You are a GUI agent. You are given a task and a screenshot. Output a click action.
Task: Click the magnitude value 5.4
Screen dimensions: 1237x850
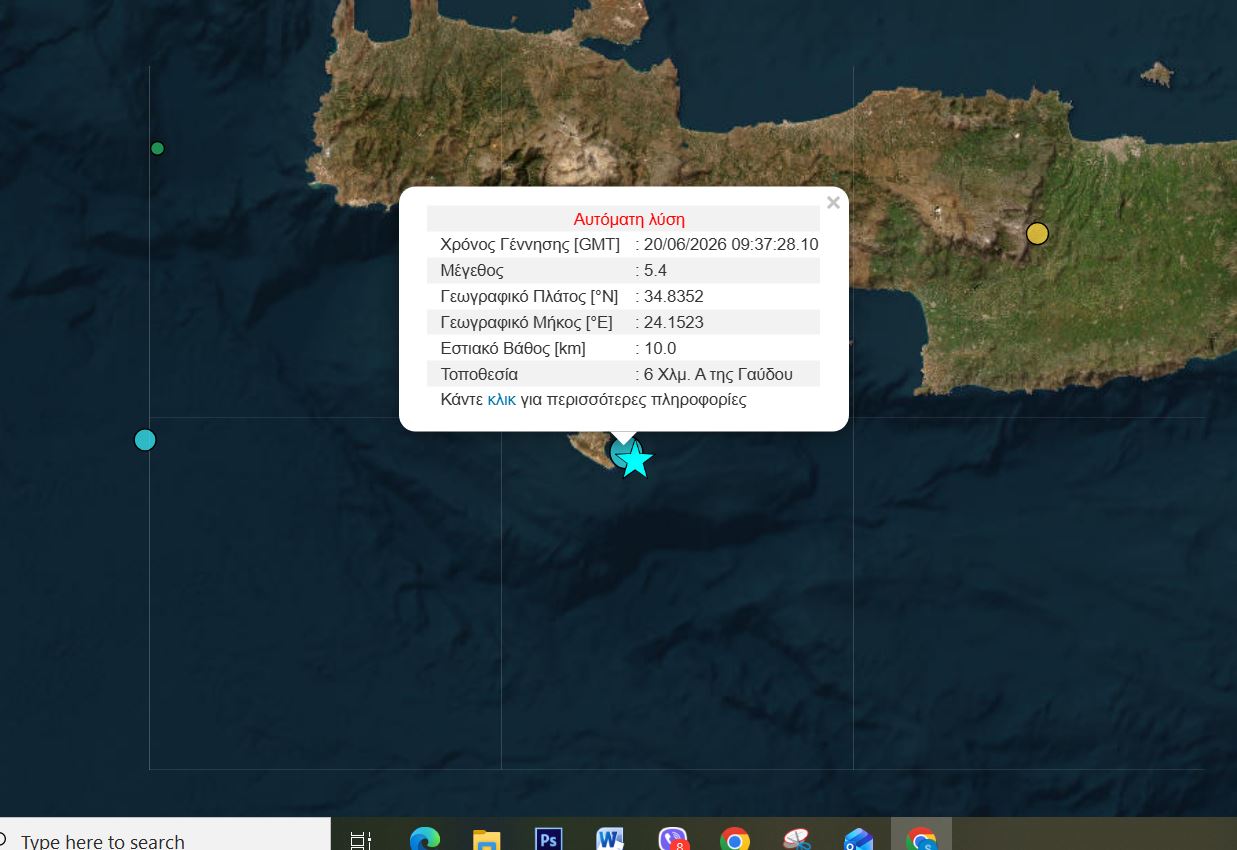coord(655,270)
